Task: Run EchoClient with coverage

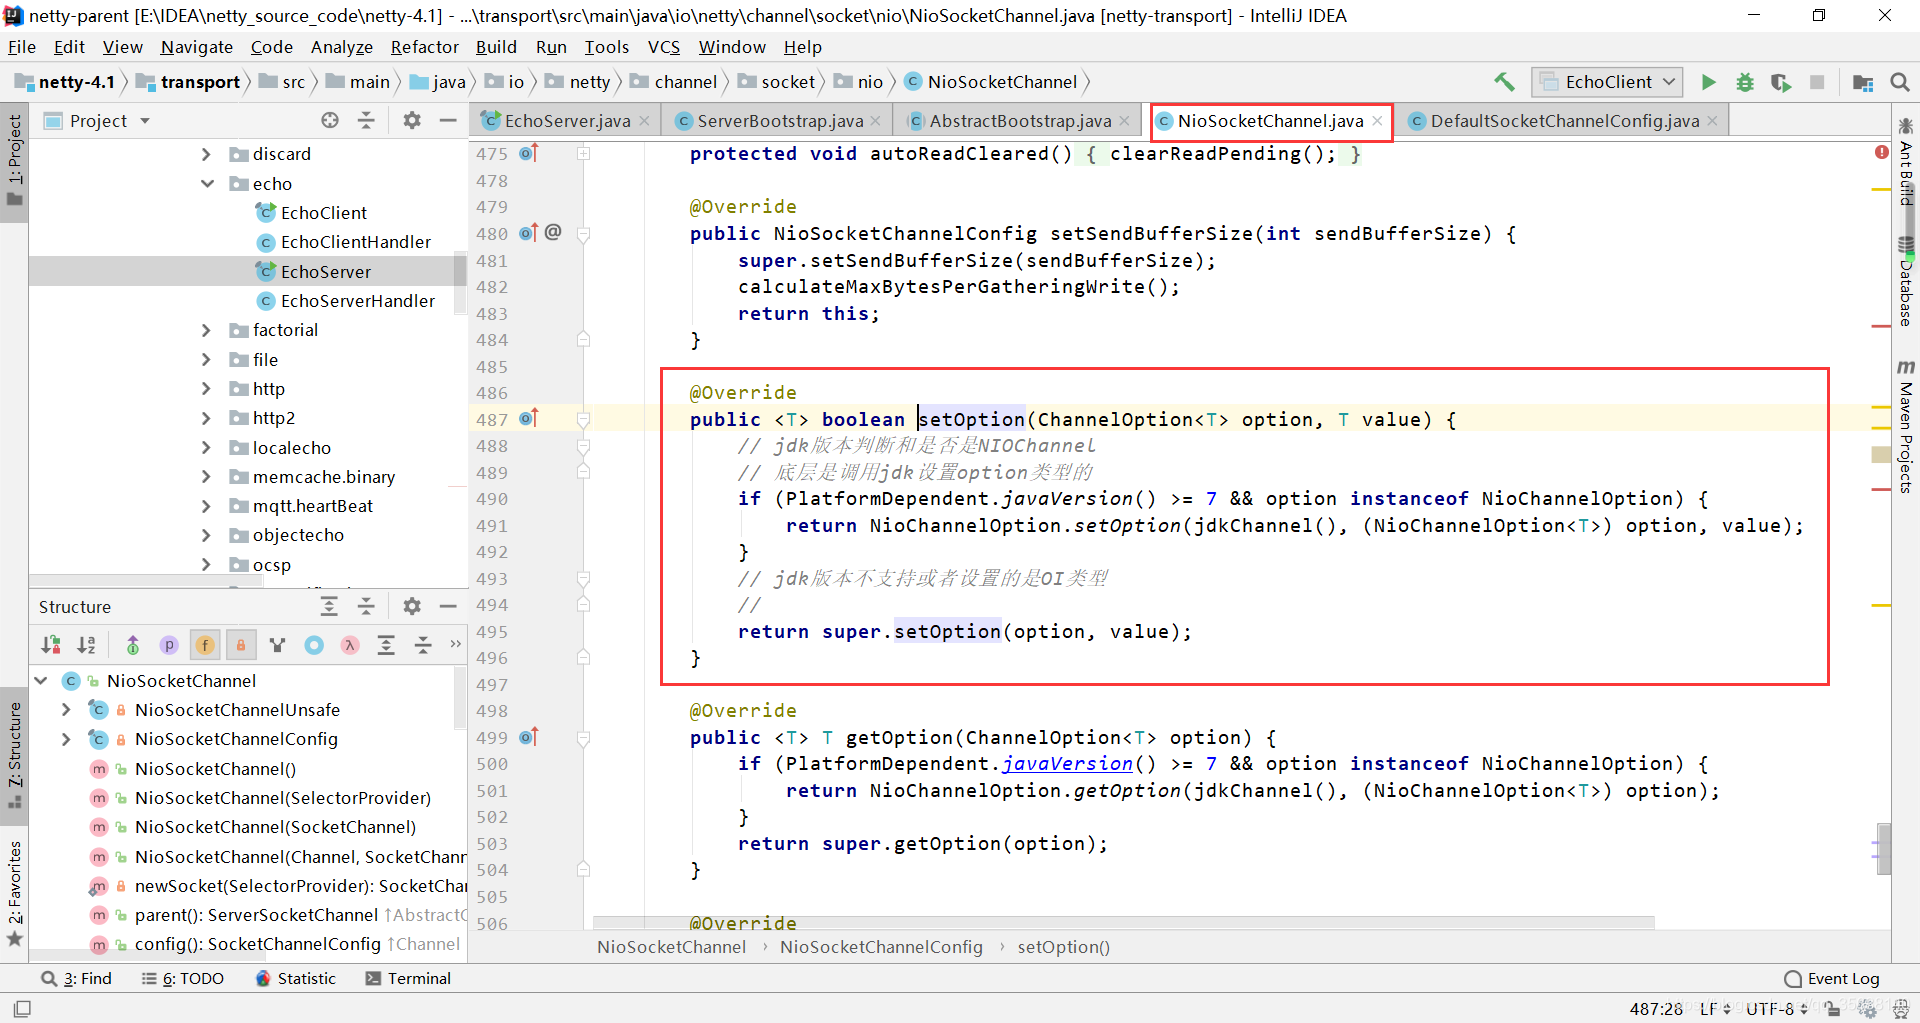Action: 1781,82
